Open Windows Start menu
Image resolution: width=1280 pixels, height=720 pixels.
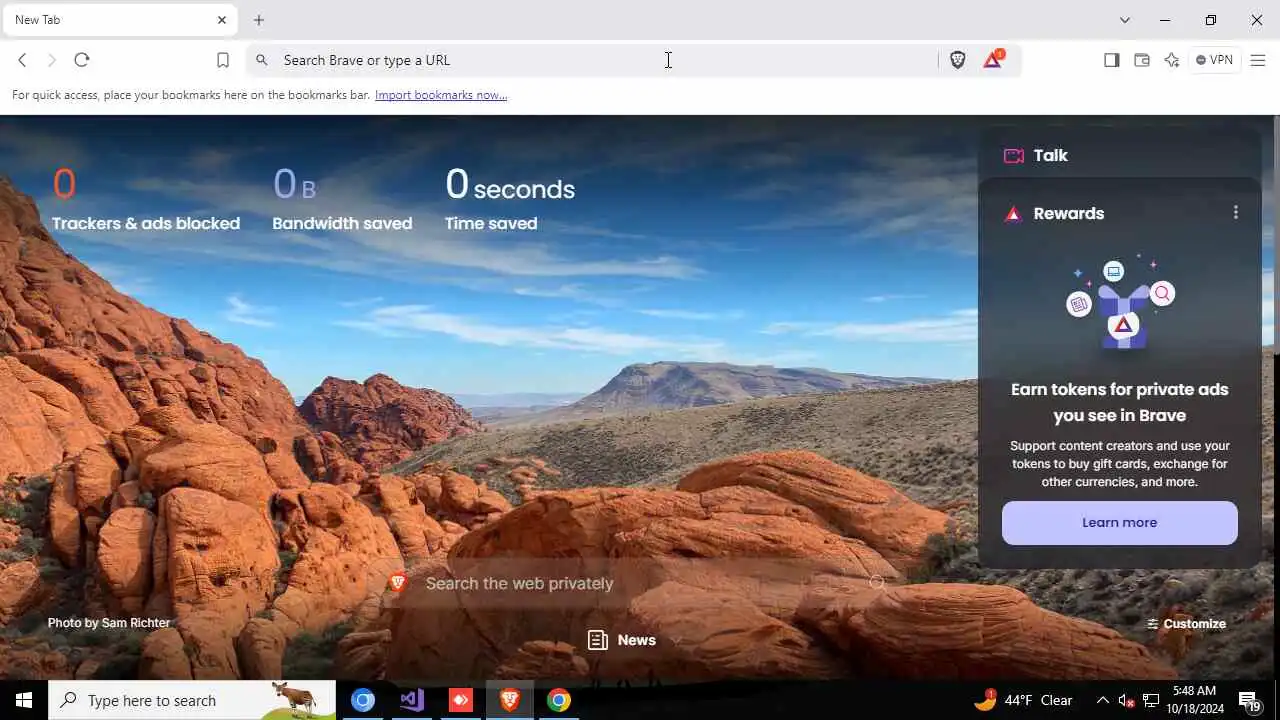[x=24, y=700]
